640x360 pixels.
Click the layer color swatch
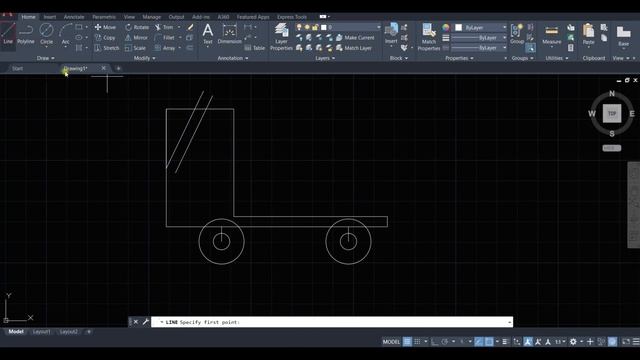click(324, 27)
